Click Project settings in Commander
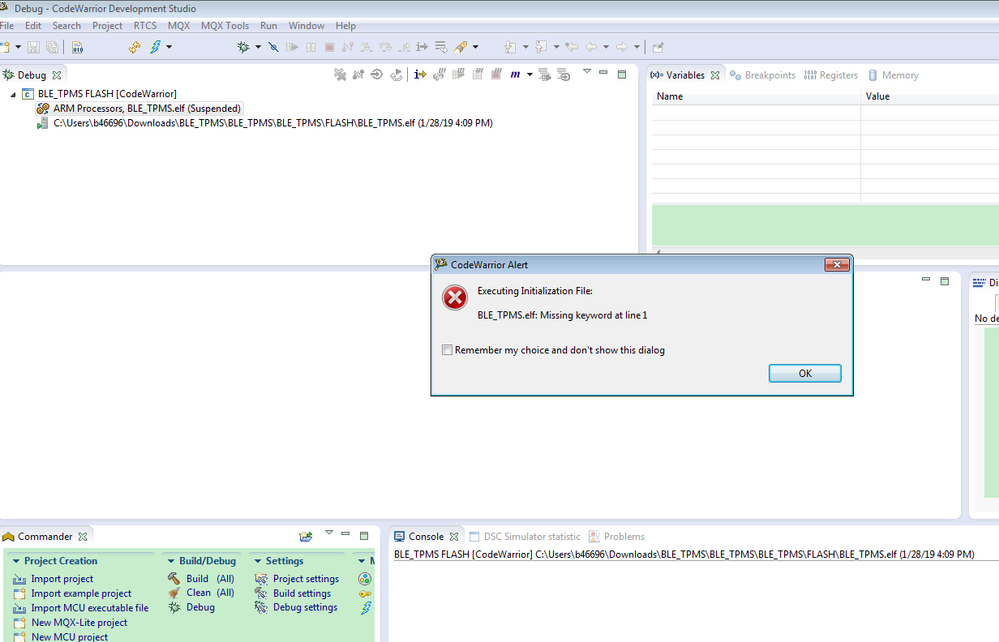999x642 pixels. (306, 578)
